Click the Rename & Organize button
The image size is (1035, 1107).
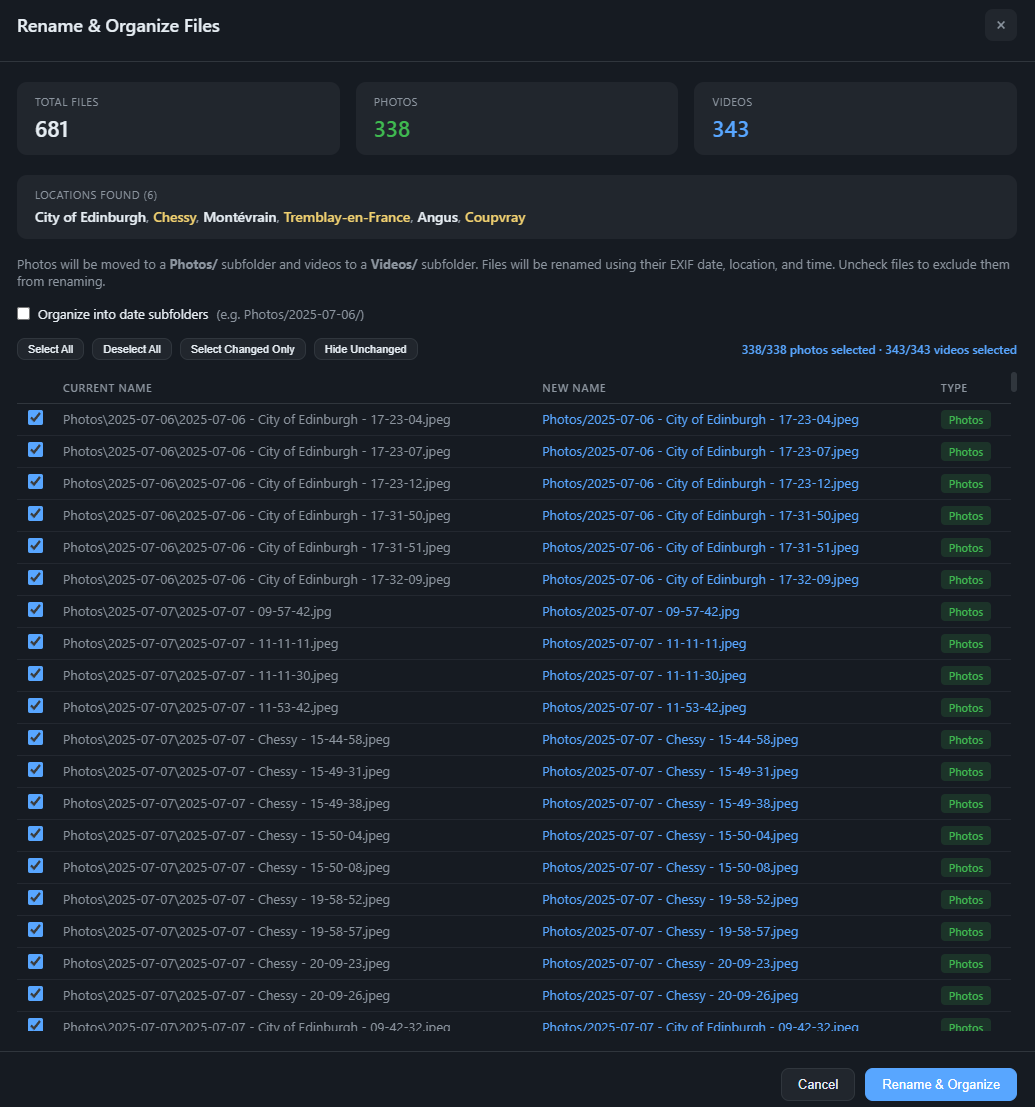click(940, 1084)
